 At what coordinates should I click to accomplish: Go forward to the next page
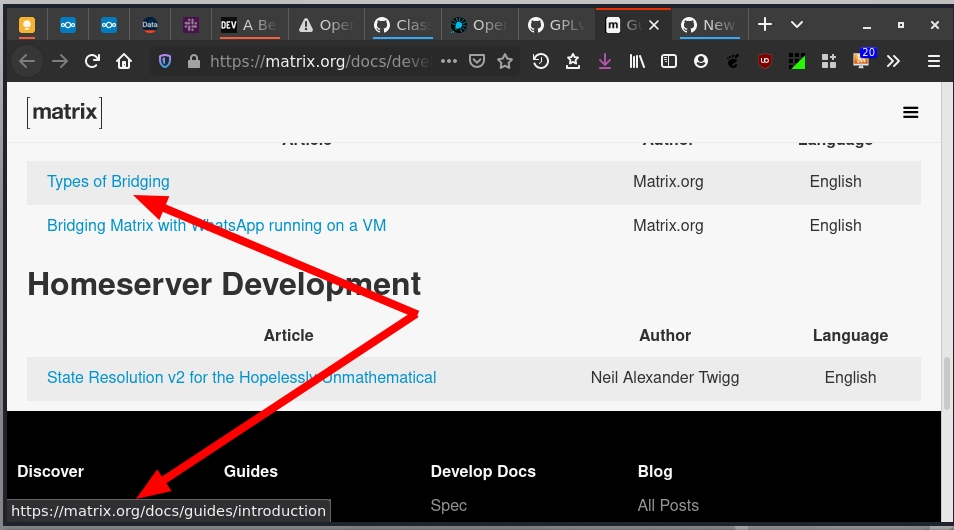(60, 61)
